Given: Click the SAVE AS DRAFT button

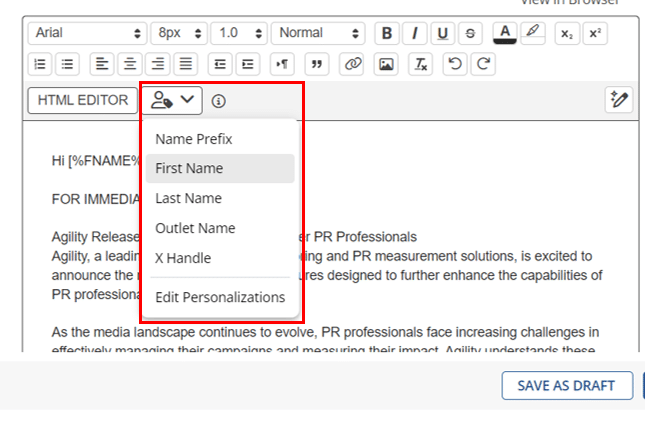Looking at the screenshot, I should [567, 386].
